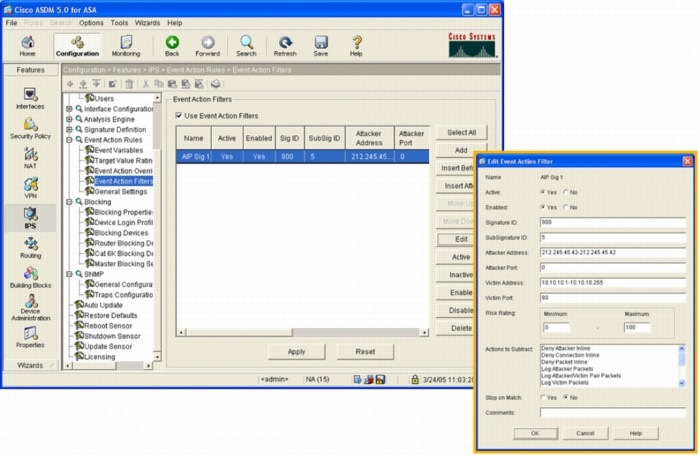Click the Refresh toolbar icon
Image resolution: width=700 pixels, height=455 pixels.
pos(285,46)
